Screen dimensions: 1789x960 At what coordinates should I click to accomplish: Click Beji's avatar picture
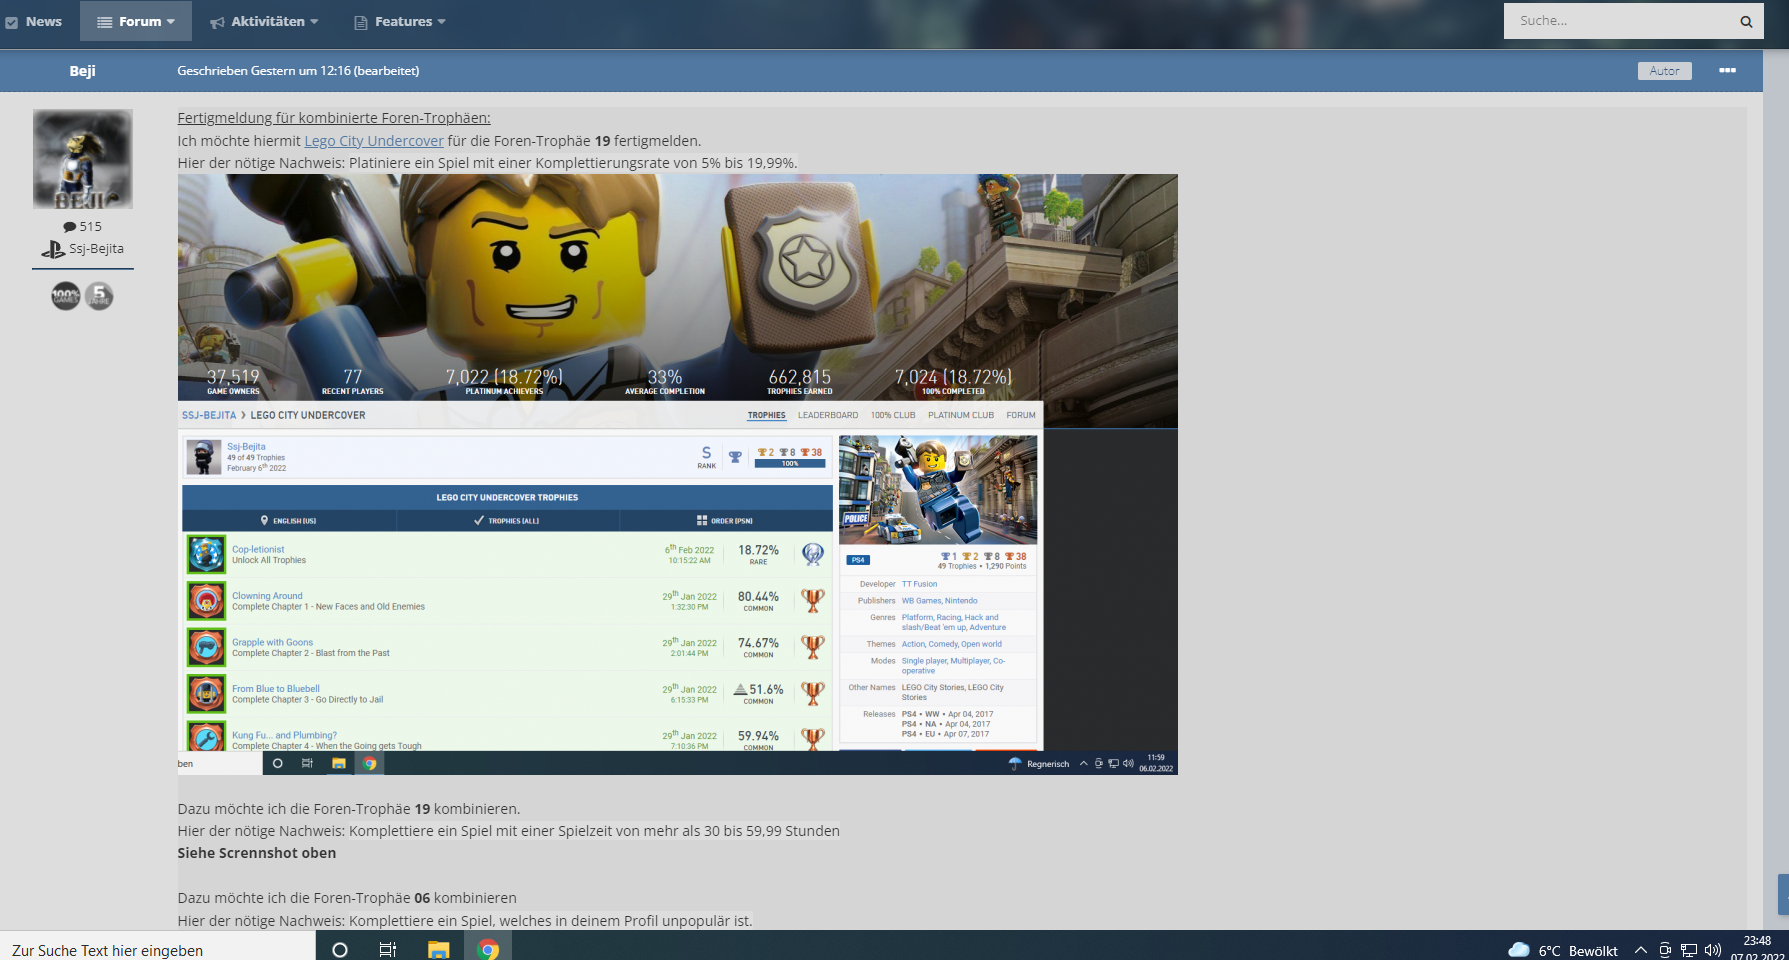point(83,159)
